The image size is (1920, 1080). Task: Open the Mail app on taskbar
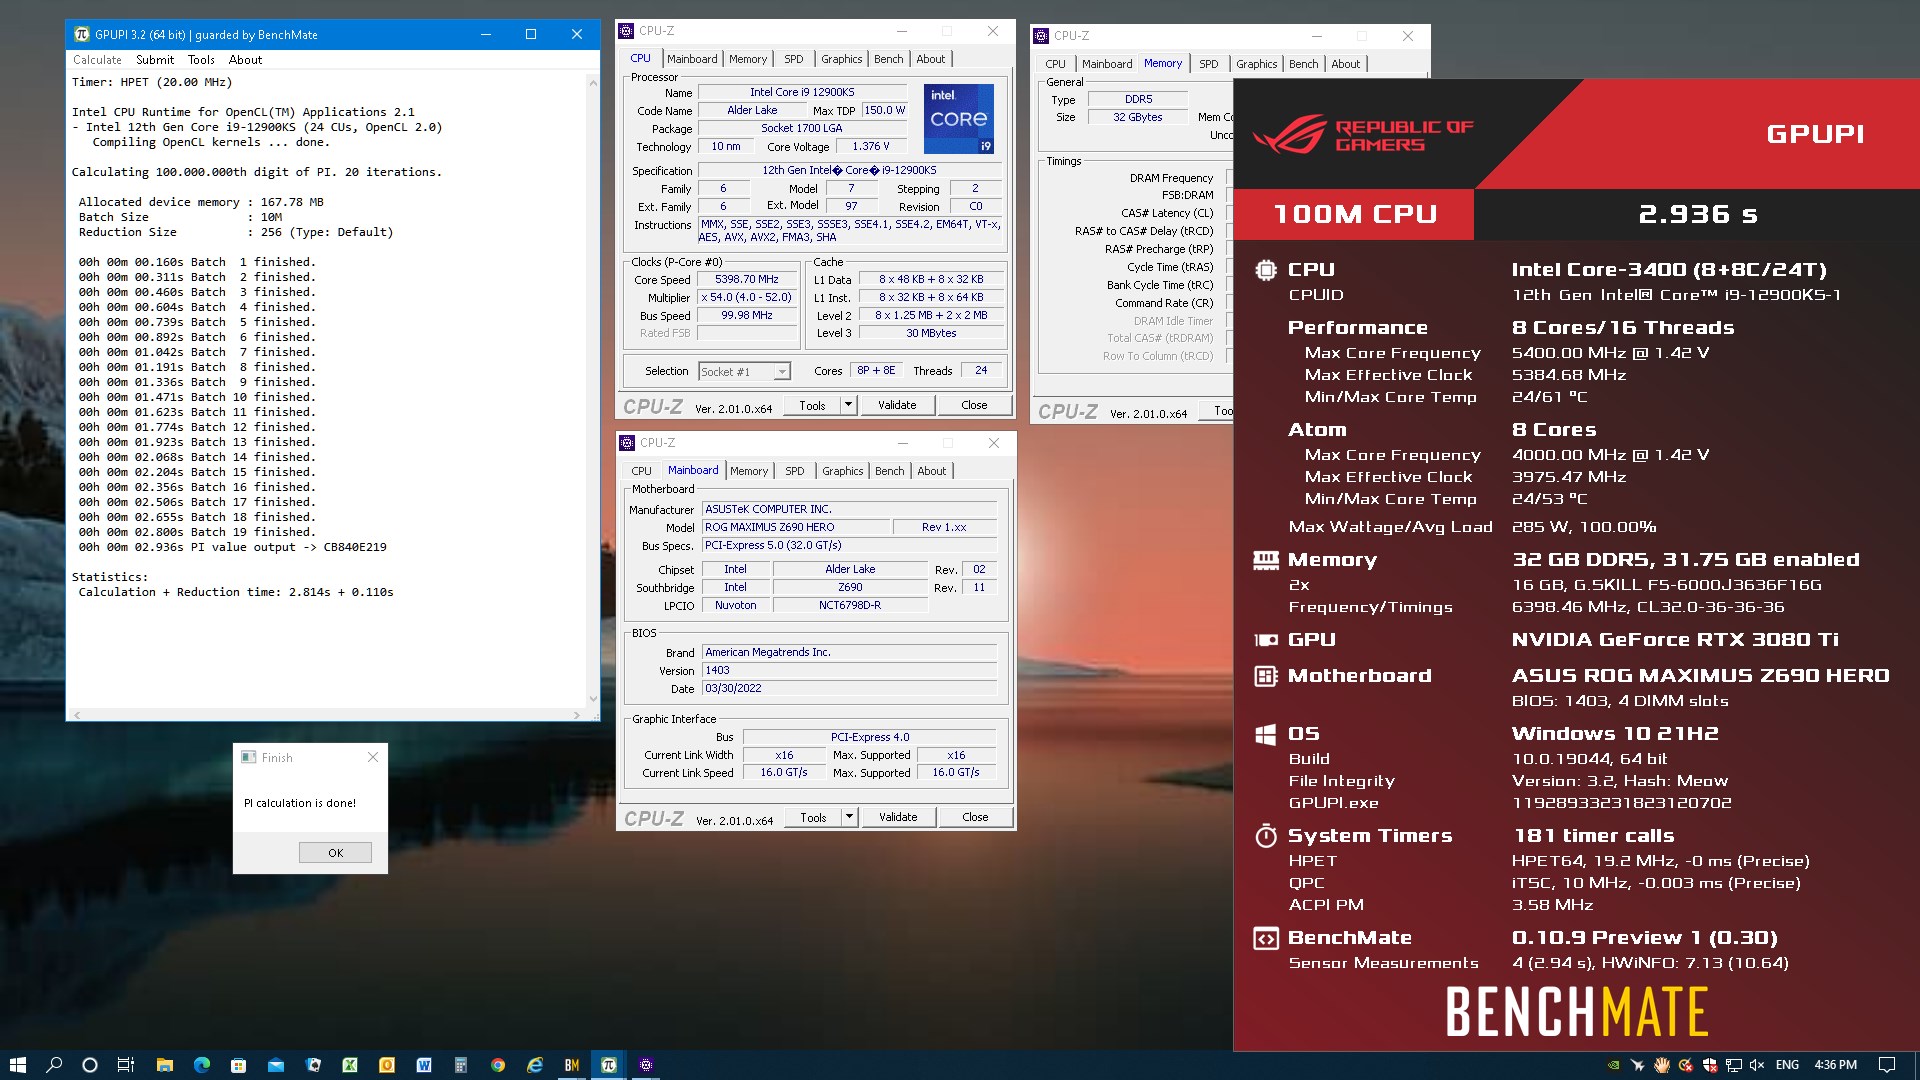pyautogui.click(x=275, y=1065)
